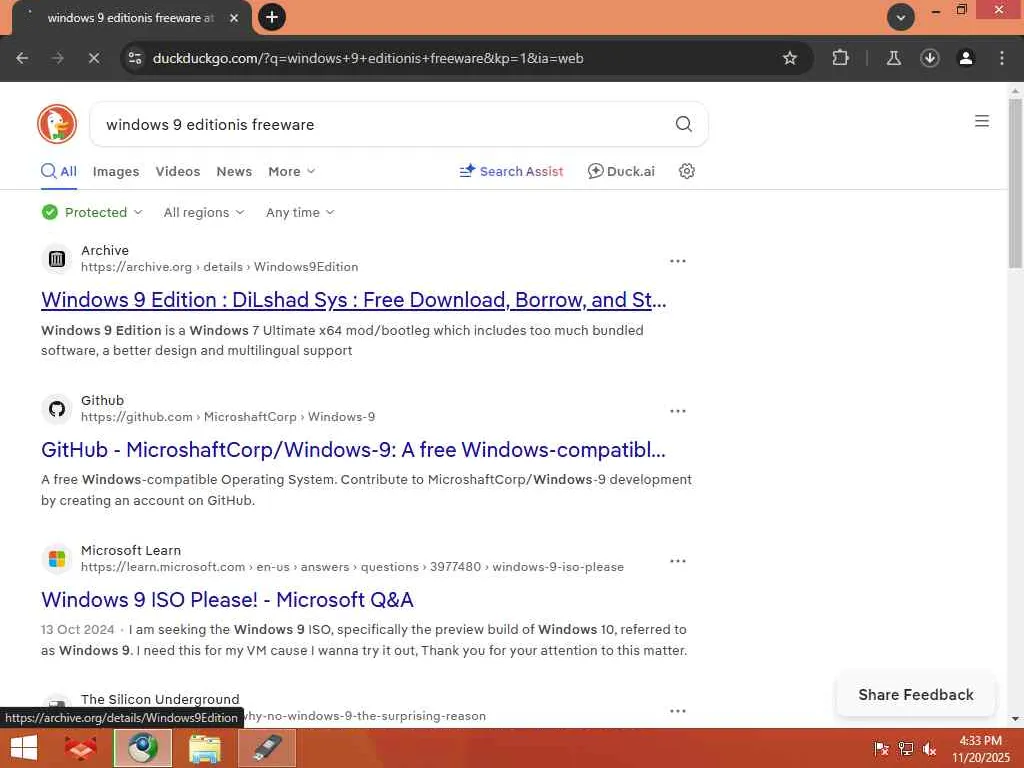Click the volume muted tray icon

929,749
